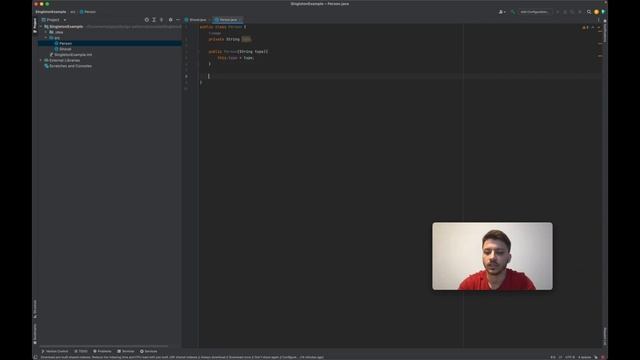
Task: Open the Version Control tool window
Action: click(55, 351)
